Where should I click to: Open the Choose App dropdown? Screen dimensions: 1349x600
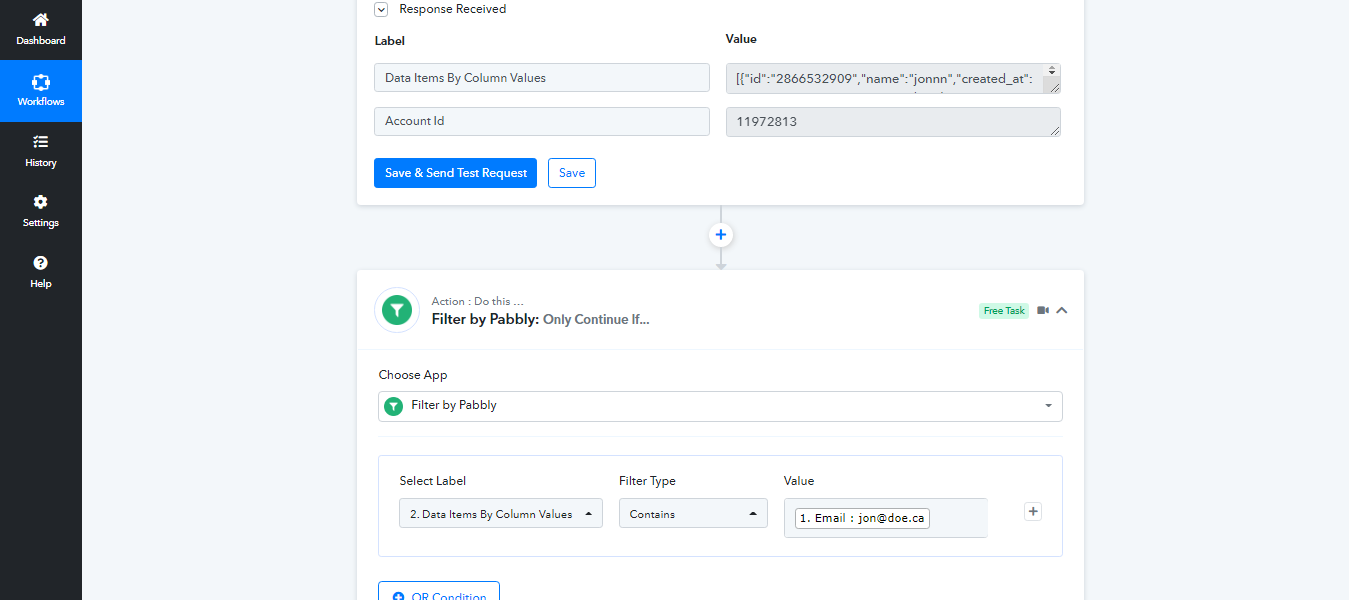pos(720,406)
